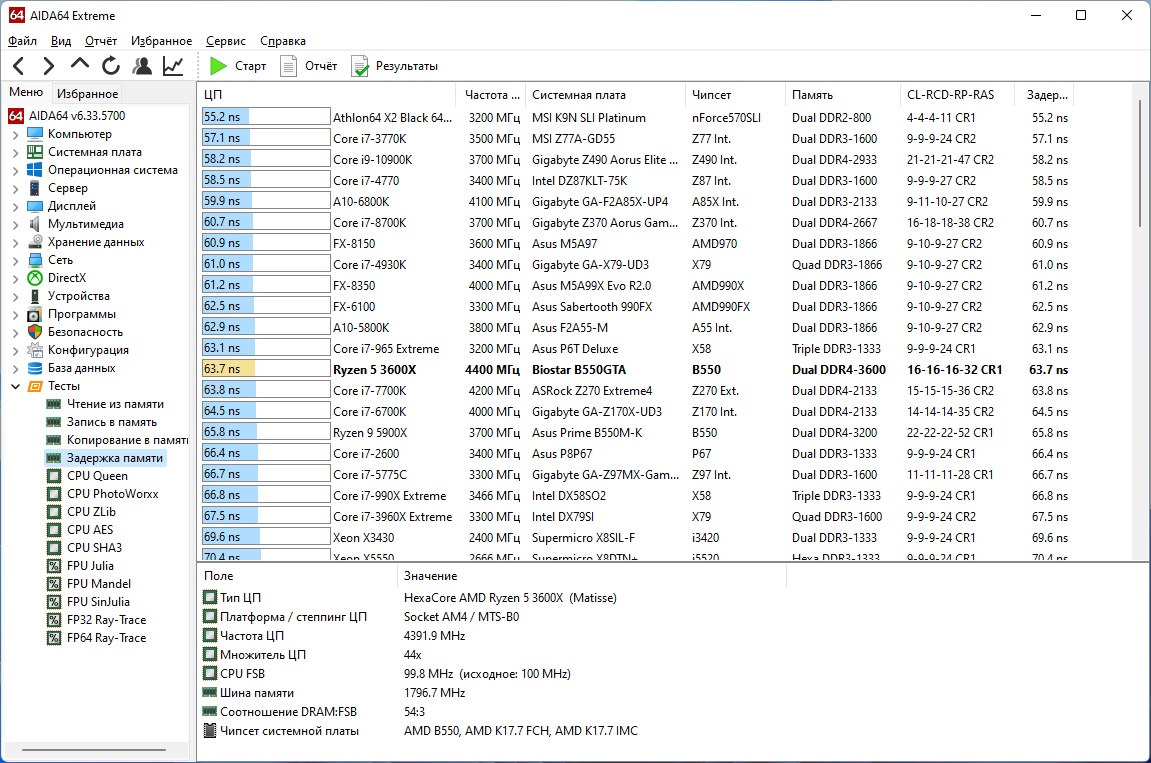Expand the Дисплей tree node
Screen dimensions: 1151x763
[15, 206]
